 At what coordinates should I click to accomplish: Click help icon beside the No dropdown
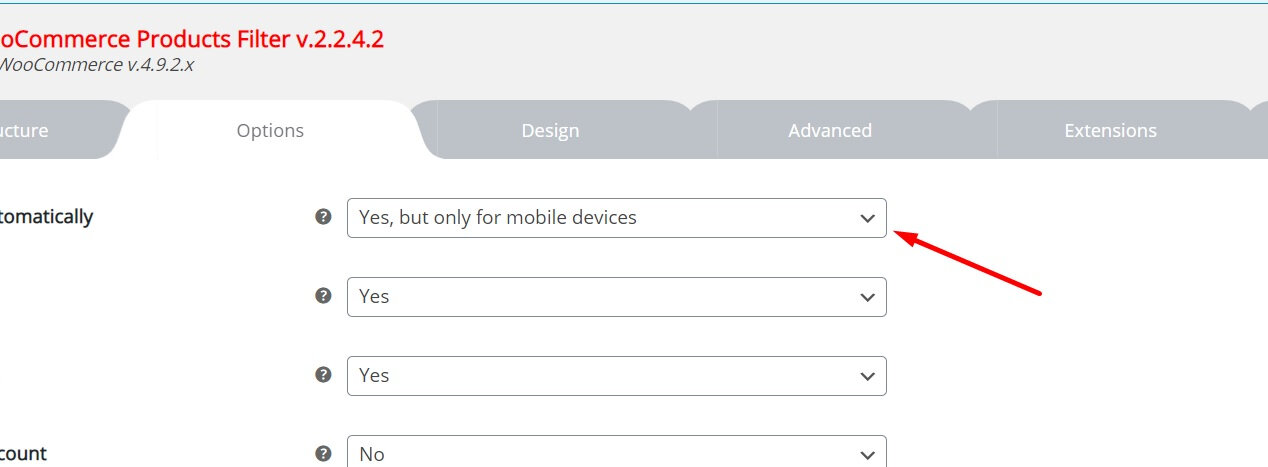click(x=323, y=453)
